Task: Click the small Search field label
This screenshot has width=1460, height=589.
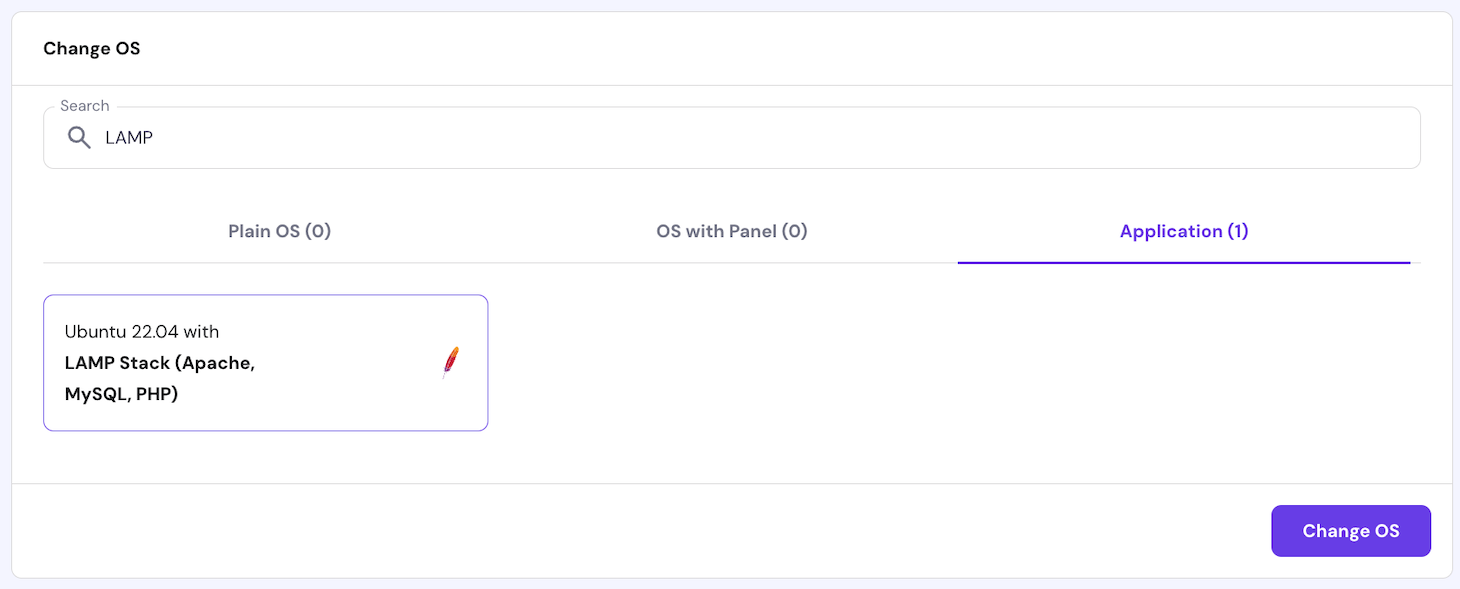Action: pyautogui.click(x=85, y=106)
